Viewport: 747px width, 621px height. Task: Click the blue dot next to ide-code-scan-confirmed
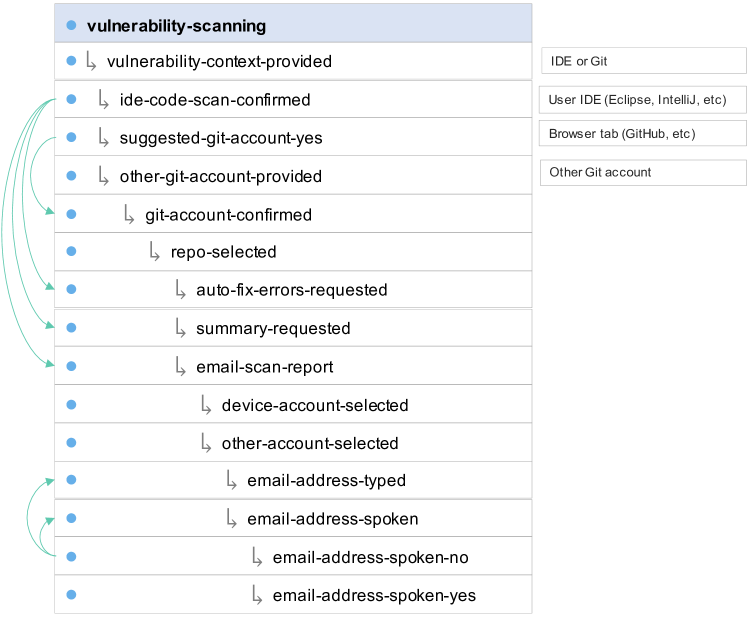(70, 100)
